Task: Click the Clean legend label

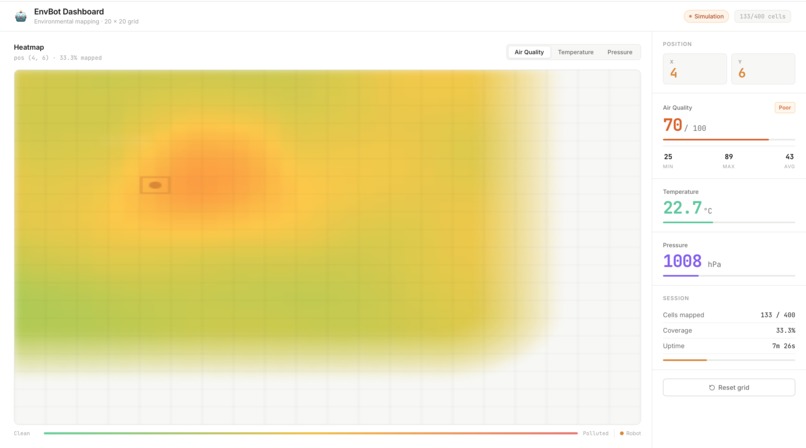Action: pos(22,433)
